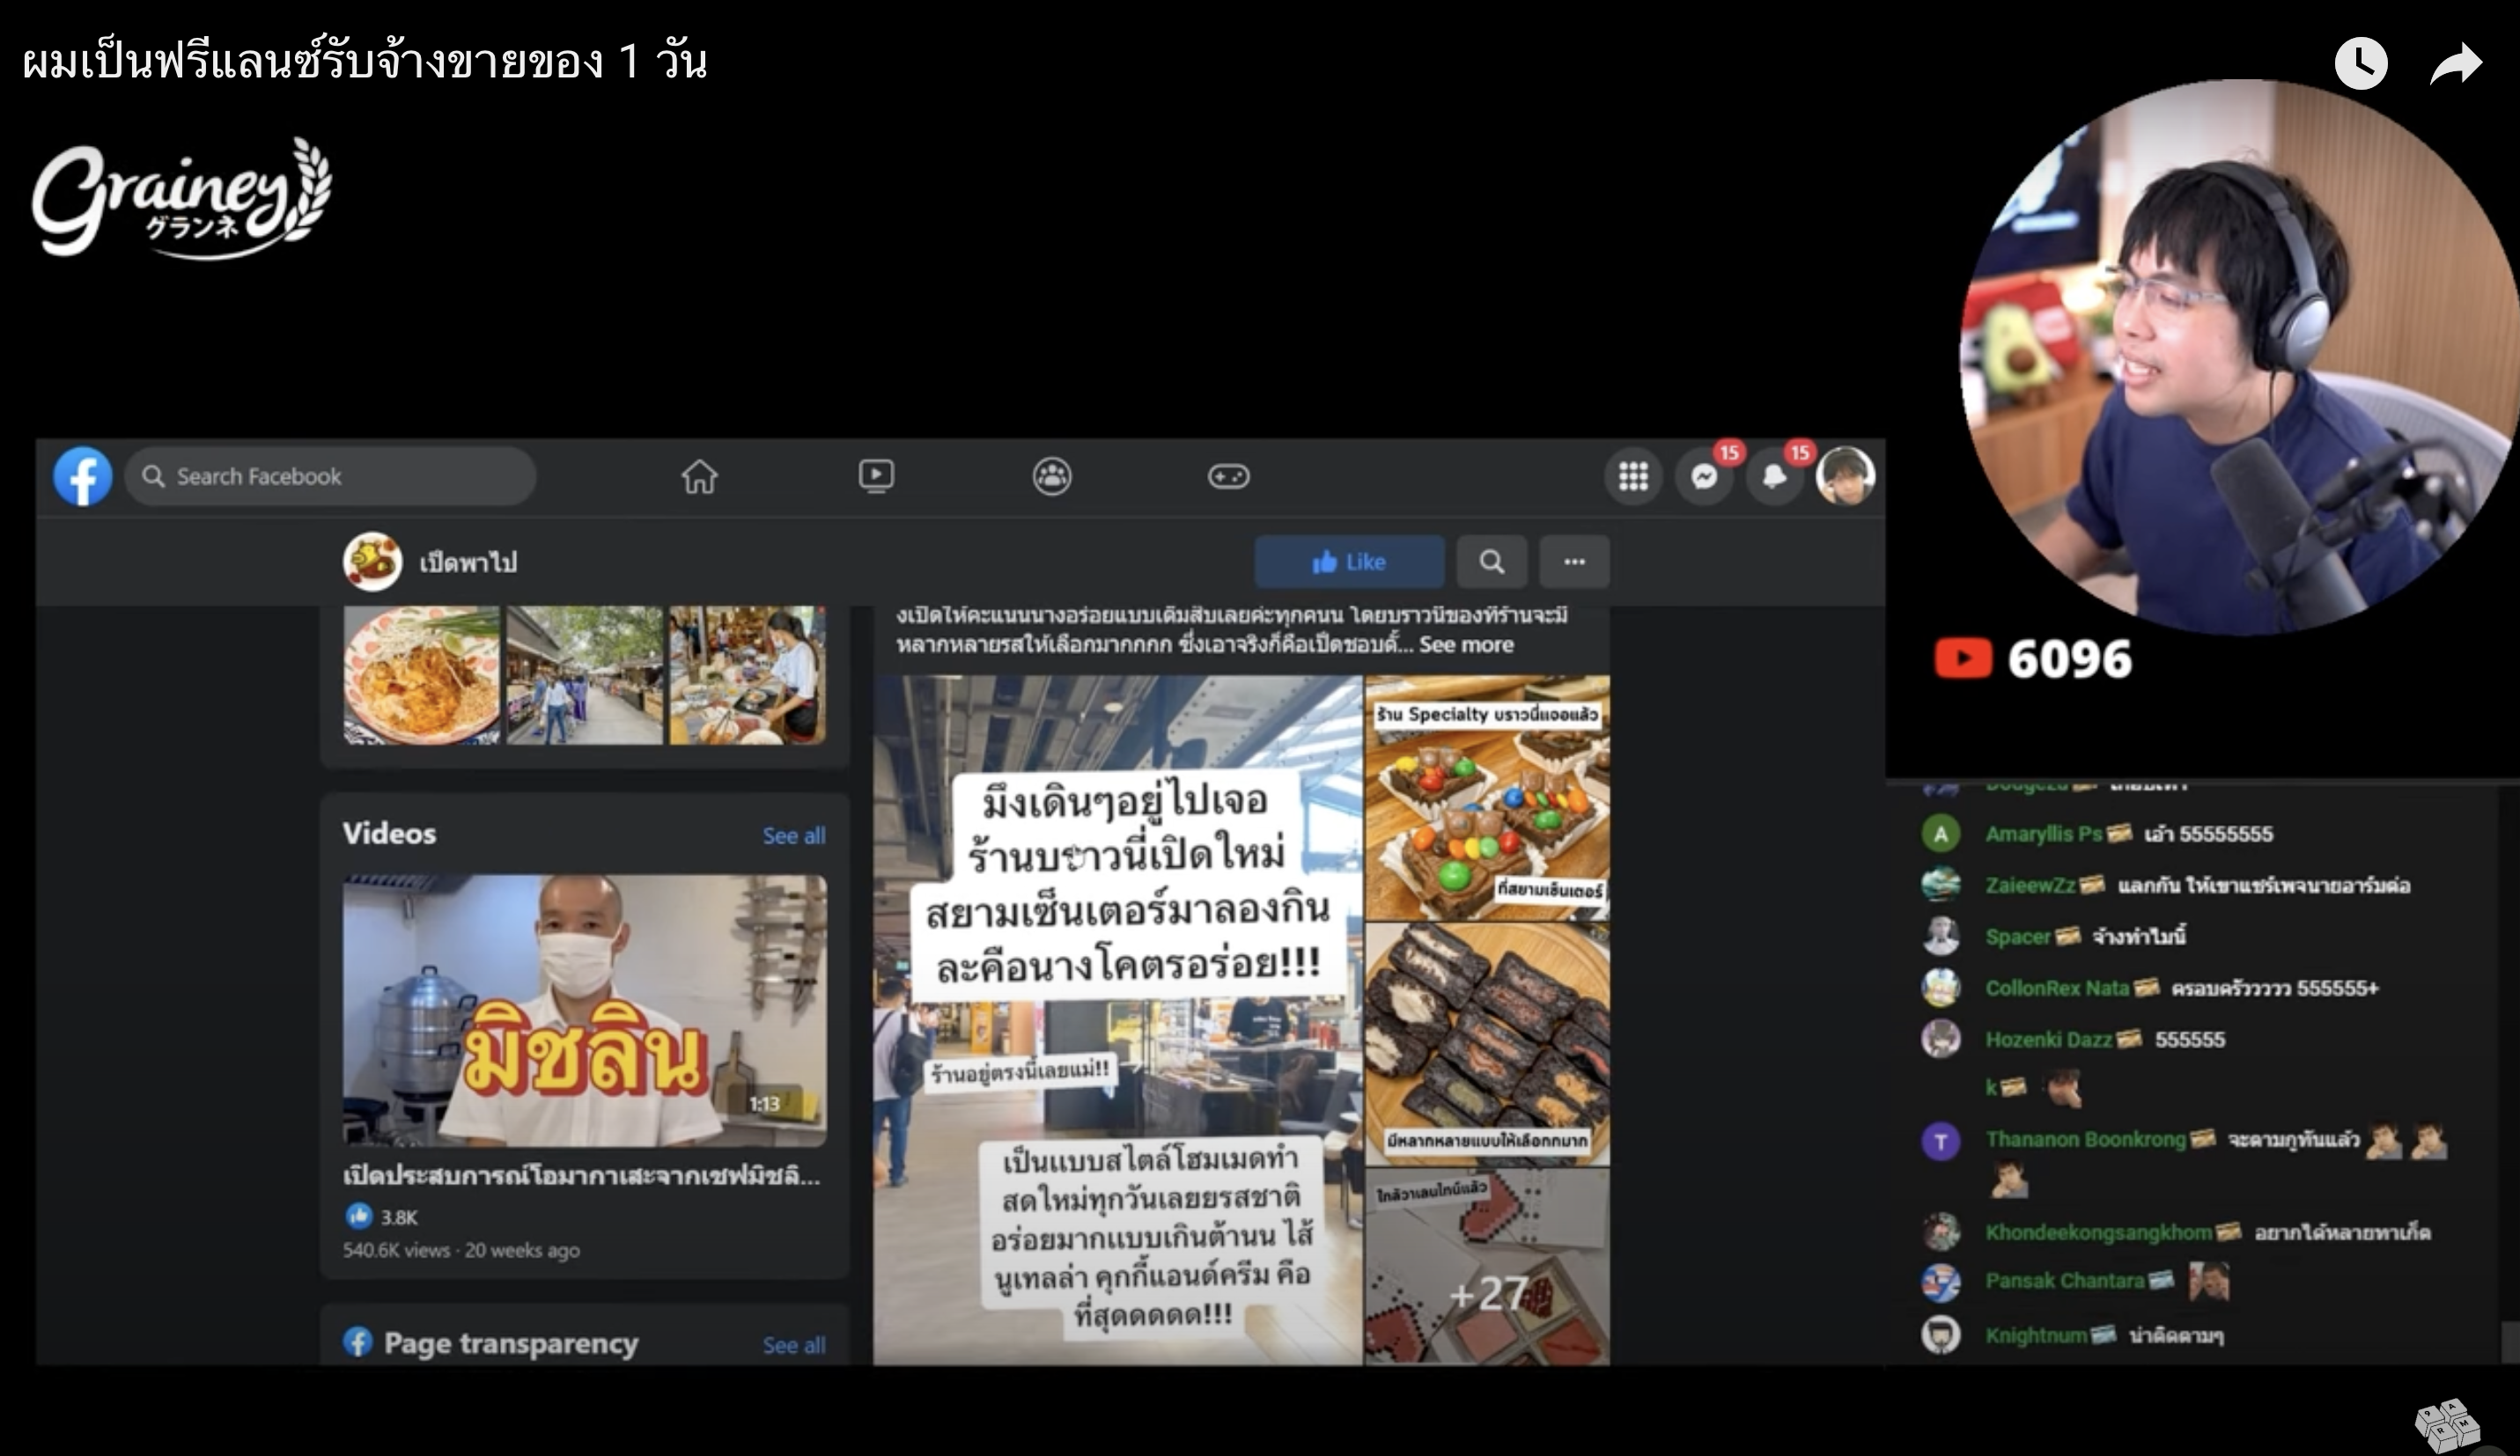This screenshot has height=1456, width=2520.
Task: Like the เปิดพาไป page
Action: click(1349, 562)
